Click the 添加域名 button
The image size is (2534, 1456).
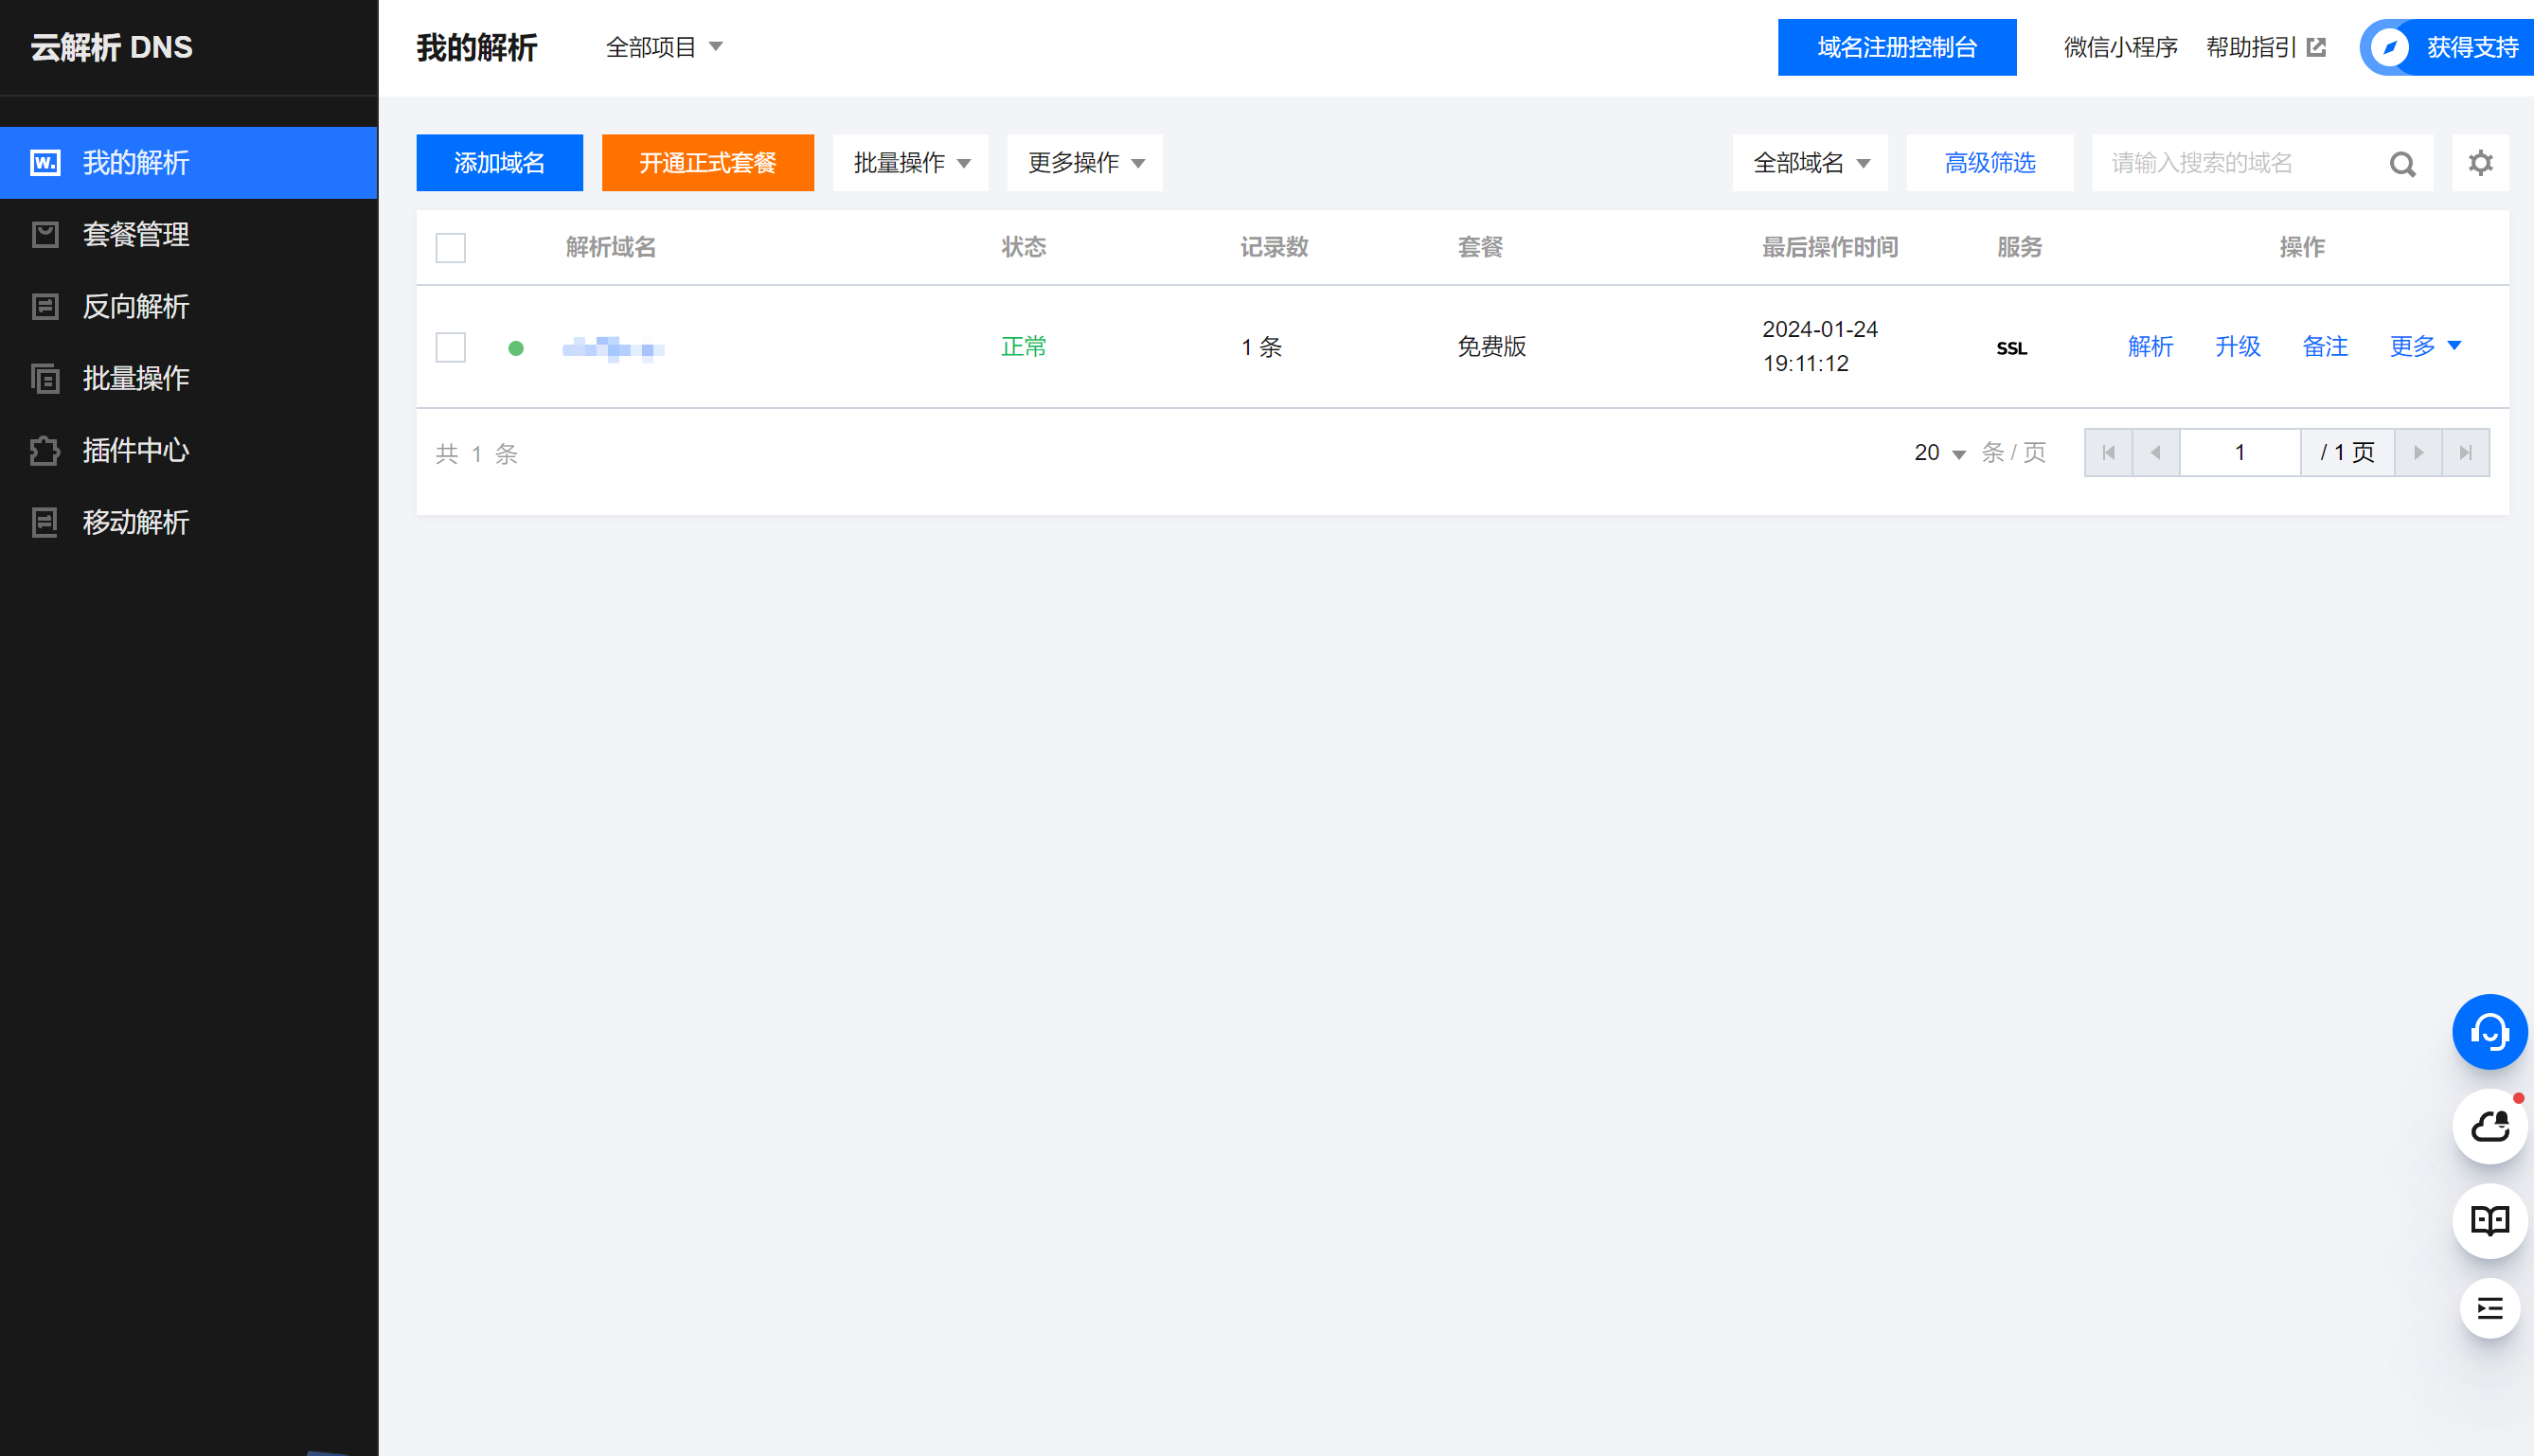pyautogui.click(x=499, y=163)
